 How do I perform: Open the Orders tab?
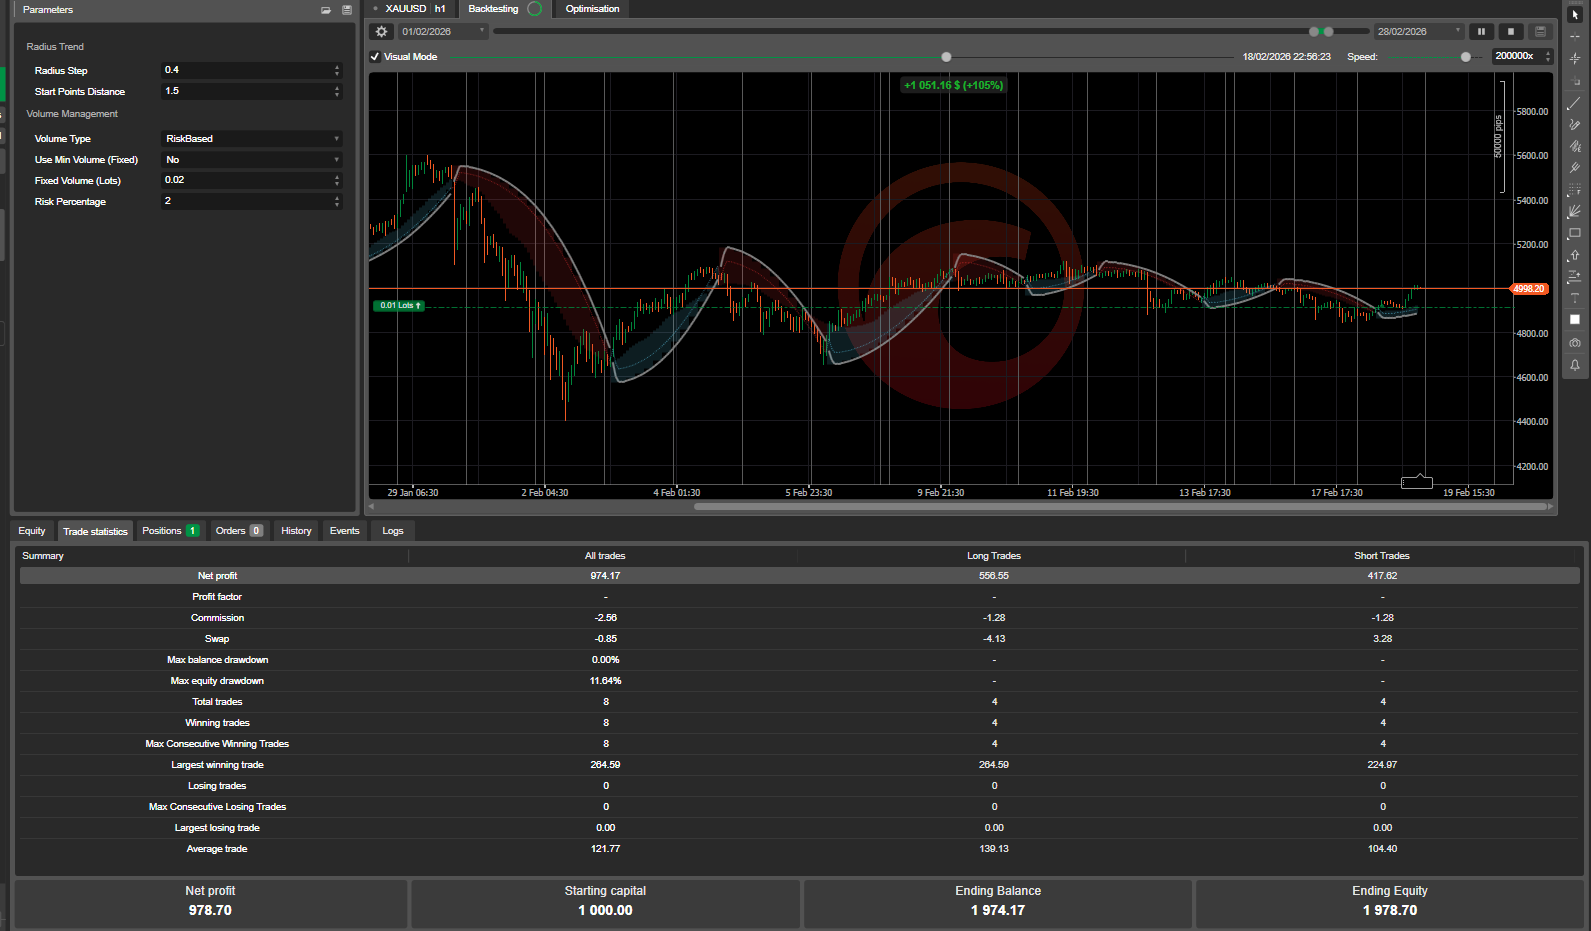[x=239, y=531]
